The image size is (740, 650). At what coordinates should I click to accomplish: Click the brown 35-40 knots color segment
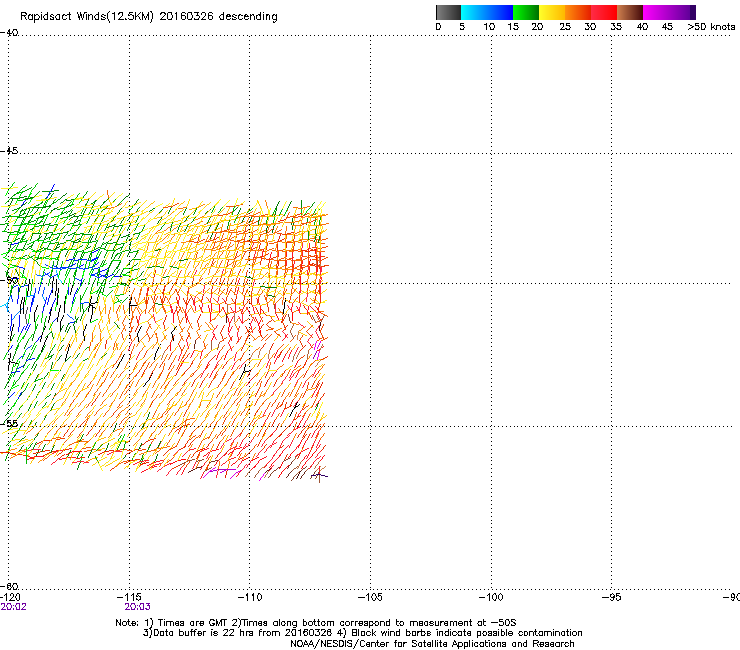[630, 12]
